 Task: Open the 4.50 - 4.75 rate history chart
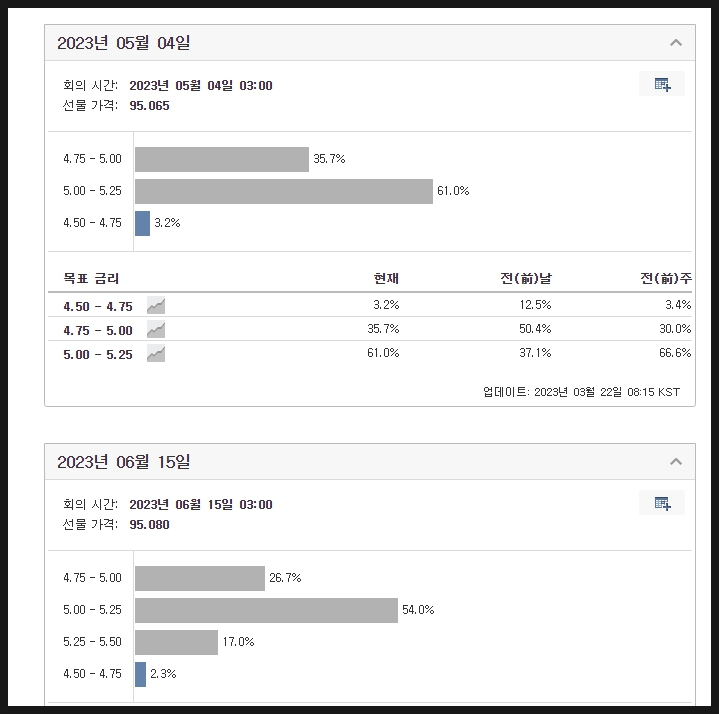point(156,305)
